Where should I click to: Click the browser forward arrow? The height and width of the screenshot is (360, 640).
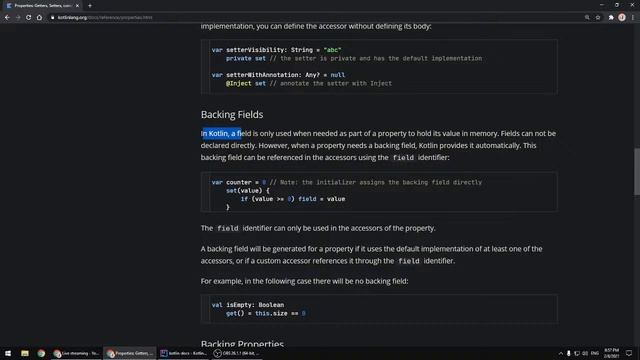[18, 18]
